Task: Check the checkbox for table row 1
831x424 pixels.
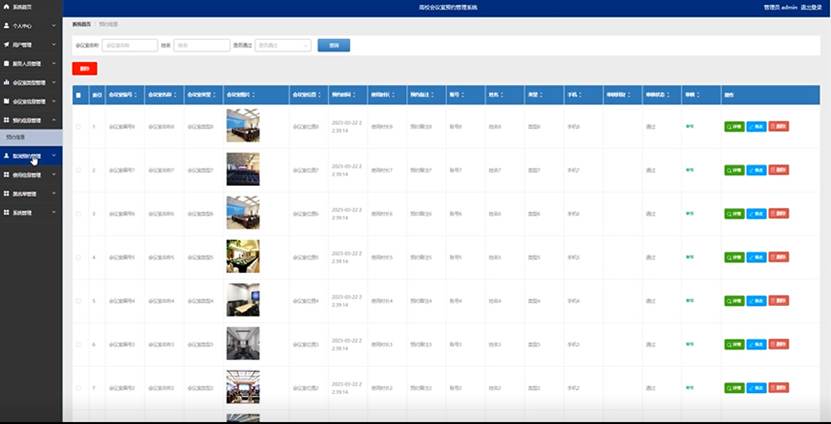Action: tap(78, 127)
